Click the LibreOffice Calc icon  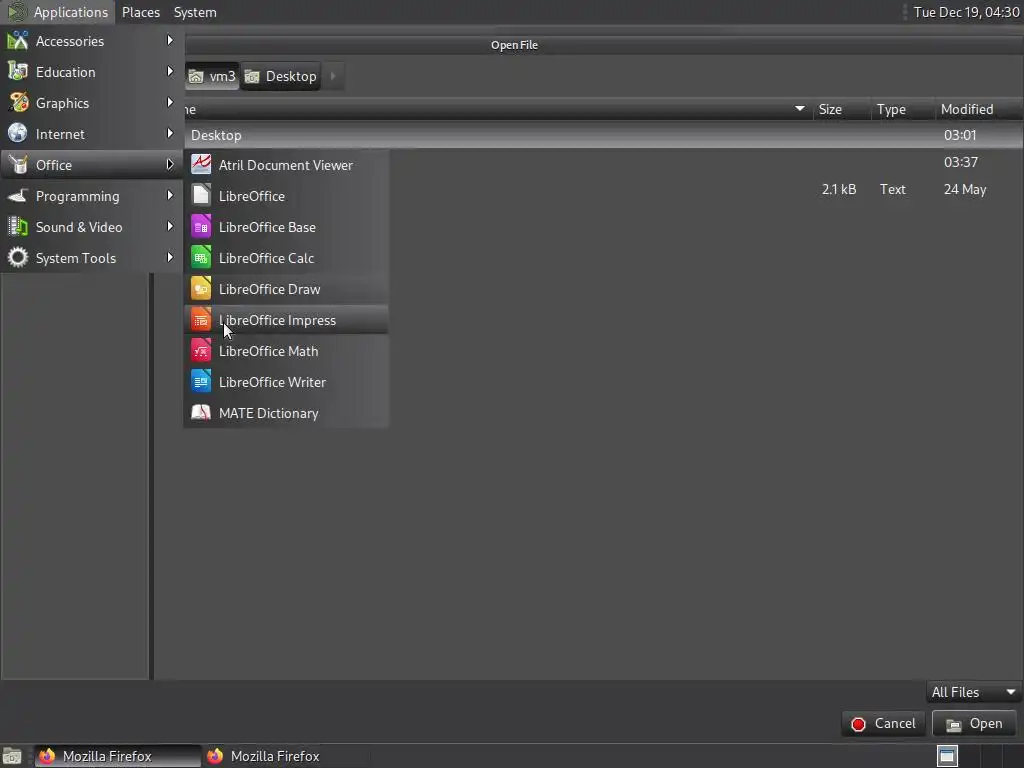(200, 257)
